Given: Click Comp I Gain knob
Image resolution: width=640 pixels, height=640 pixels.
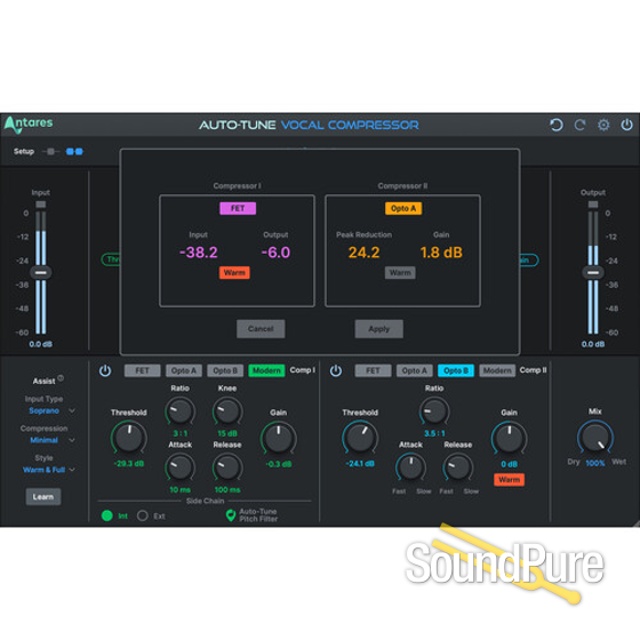Looking at the screenshot, I should pos(278,438).
